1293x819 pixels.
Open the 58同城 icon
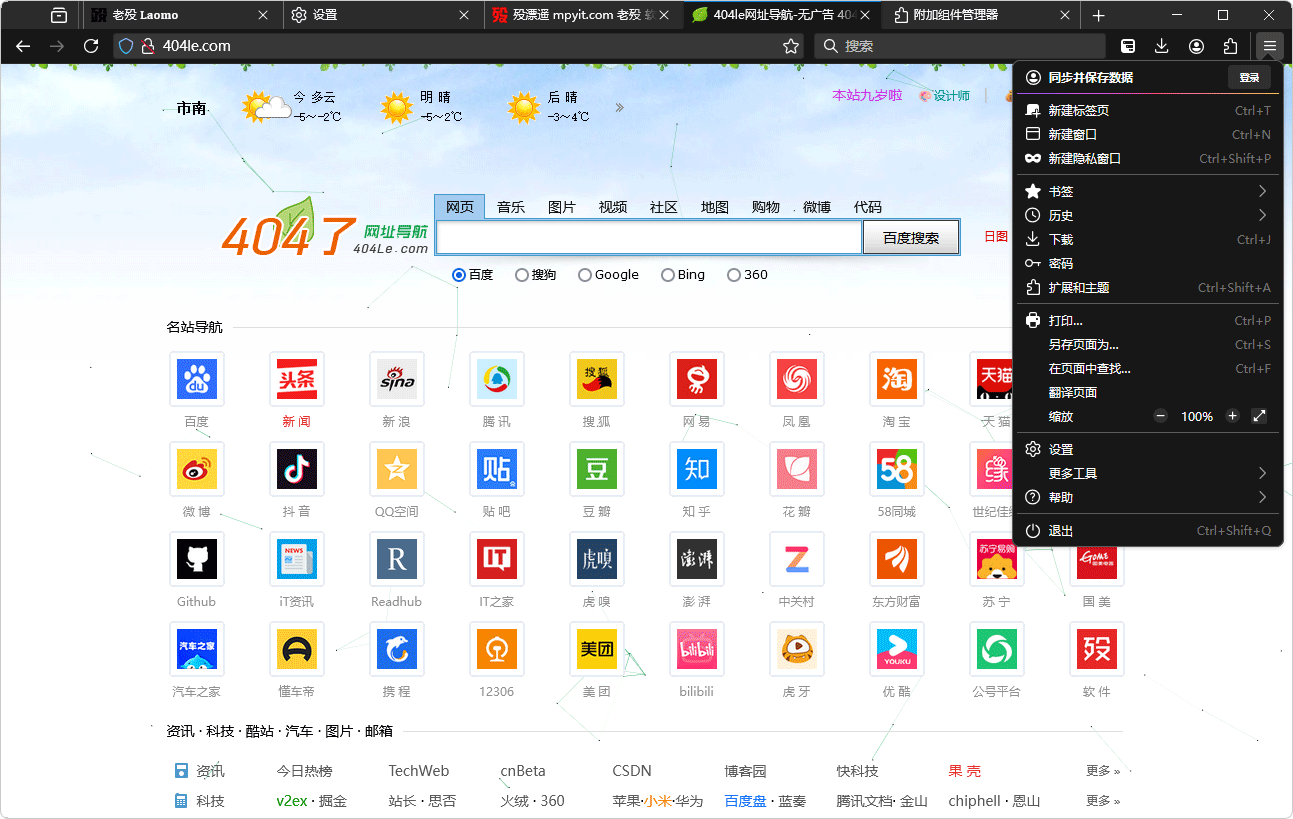[897, 469]
